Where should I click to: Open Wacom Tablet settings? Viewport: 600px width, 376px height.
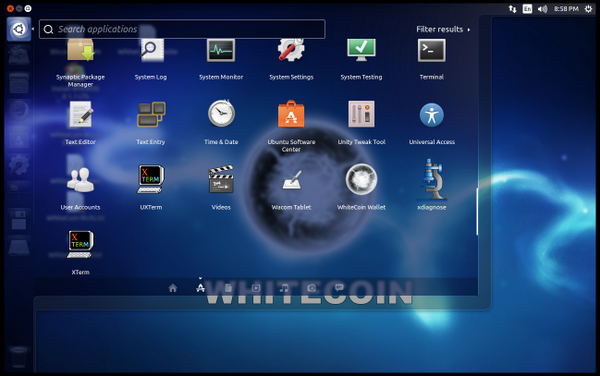[x=292, y=180]
